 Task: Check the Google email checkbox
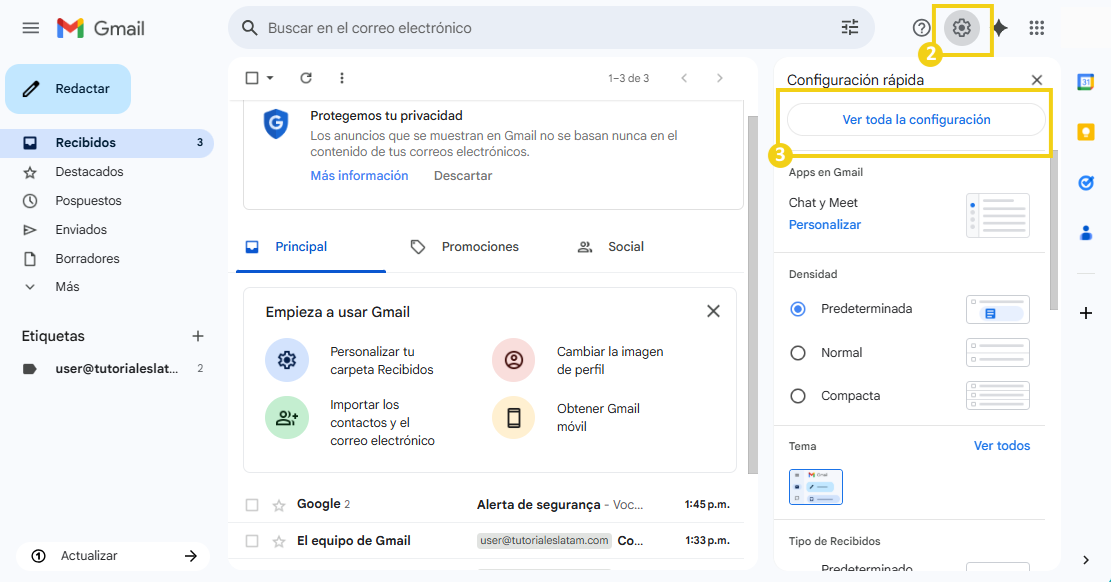coord(252,505)
